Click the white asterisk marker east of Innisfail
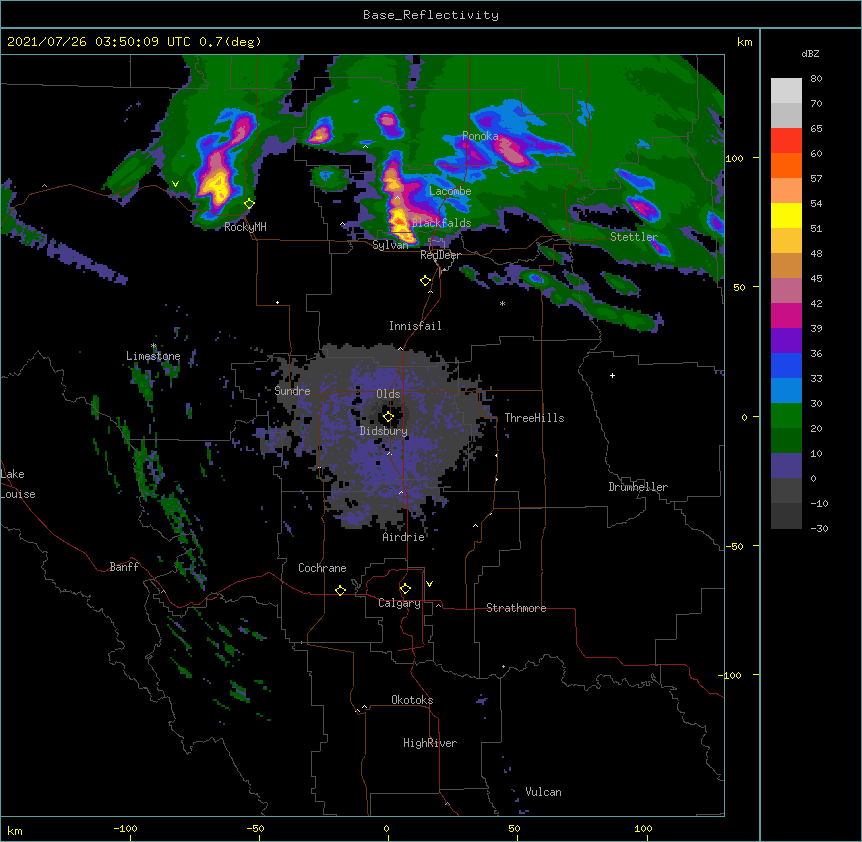 coord(502,304)
